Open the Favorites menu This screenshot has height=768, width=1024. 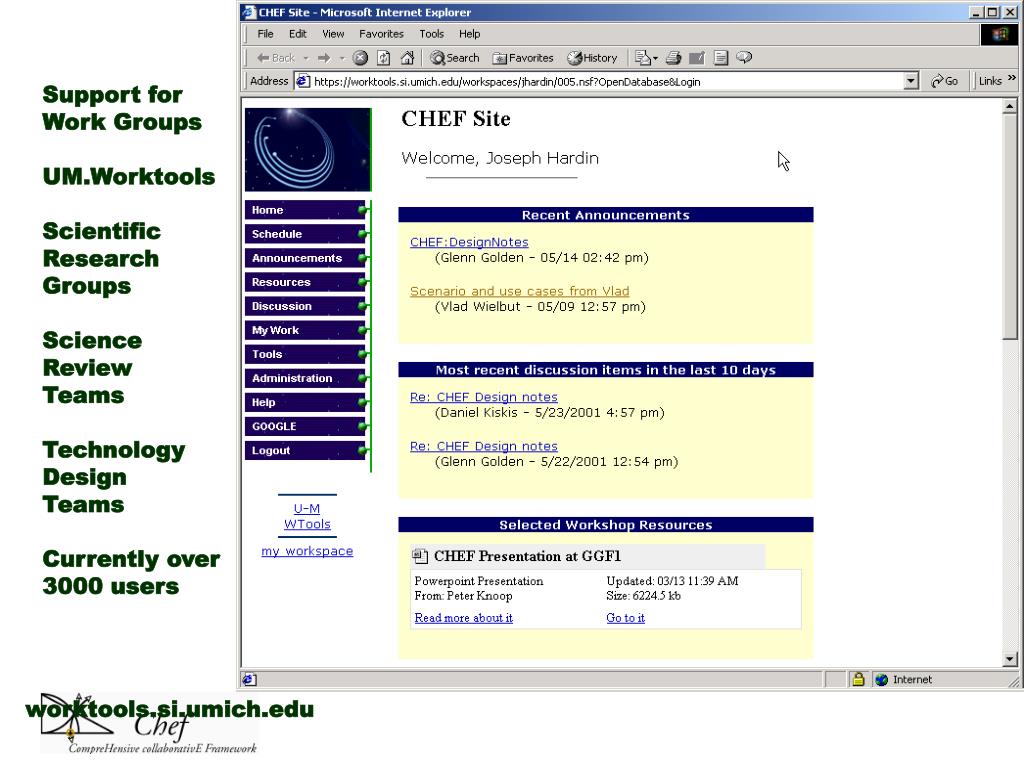[x=381, y=34]
